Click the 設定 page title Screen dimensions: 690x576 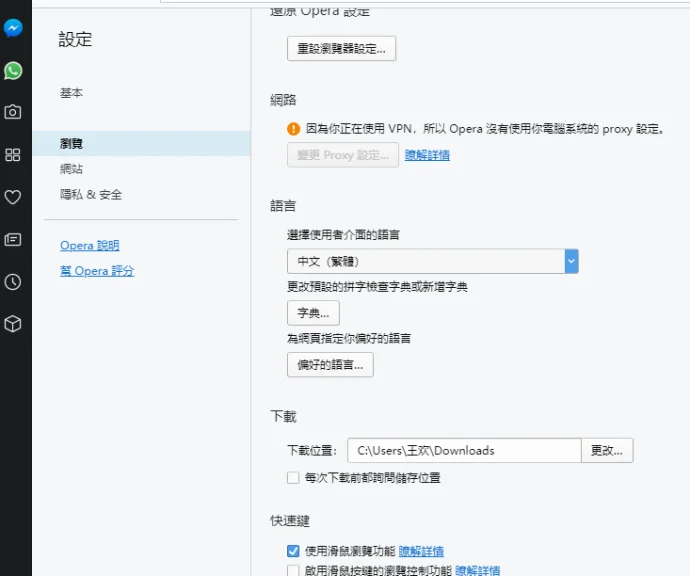75,40
